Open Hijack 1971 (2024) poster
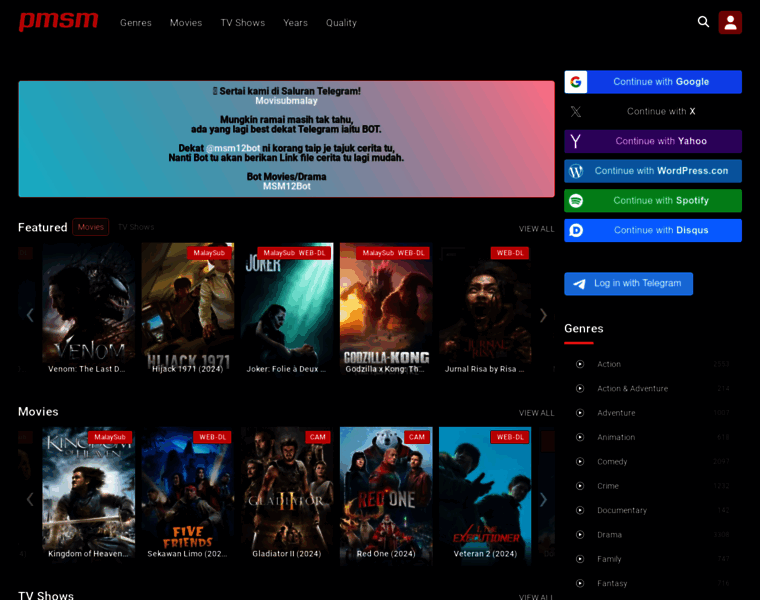 [x=188, y=310]
